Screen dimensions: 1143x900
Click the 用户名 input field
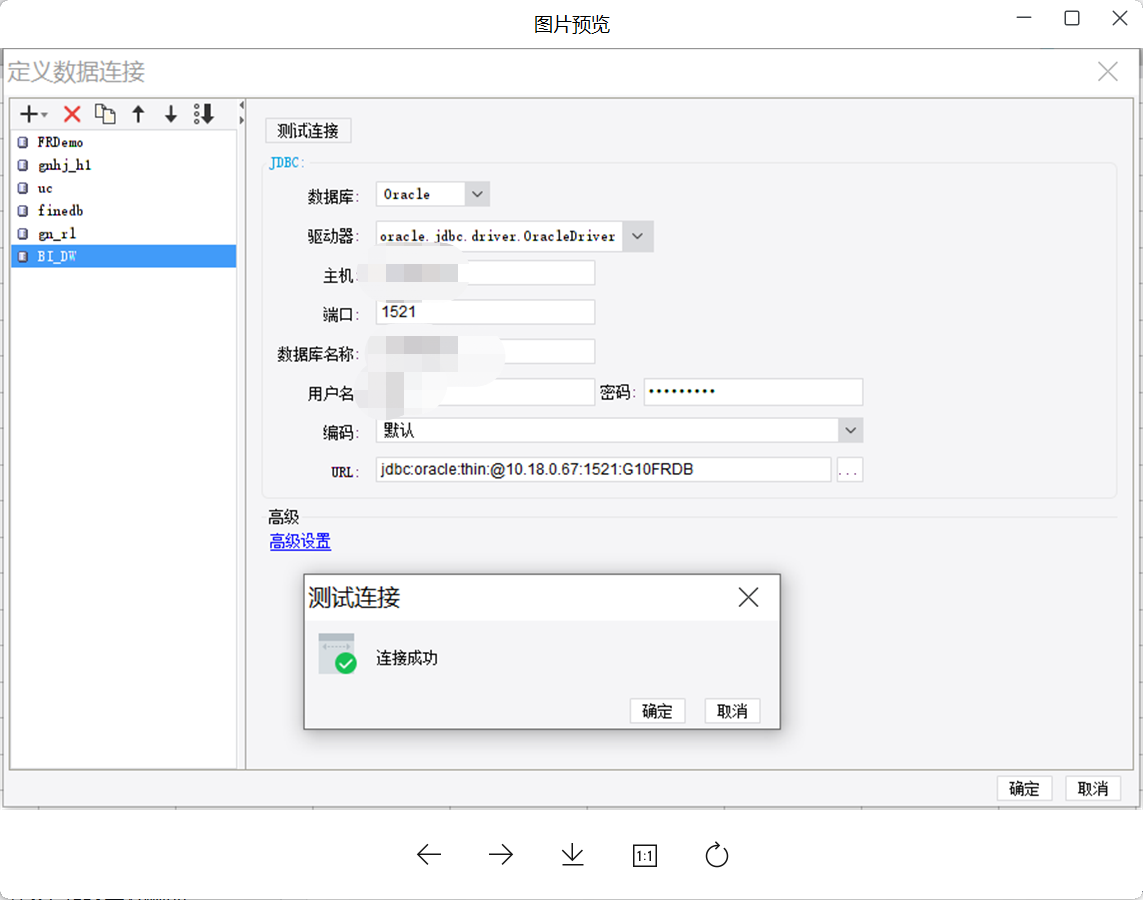click(x=485, y=391)
